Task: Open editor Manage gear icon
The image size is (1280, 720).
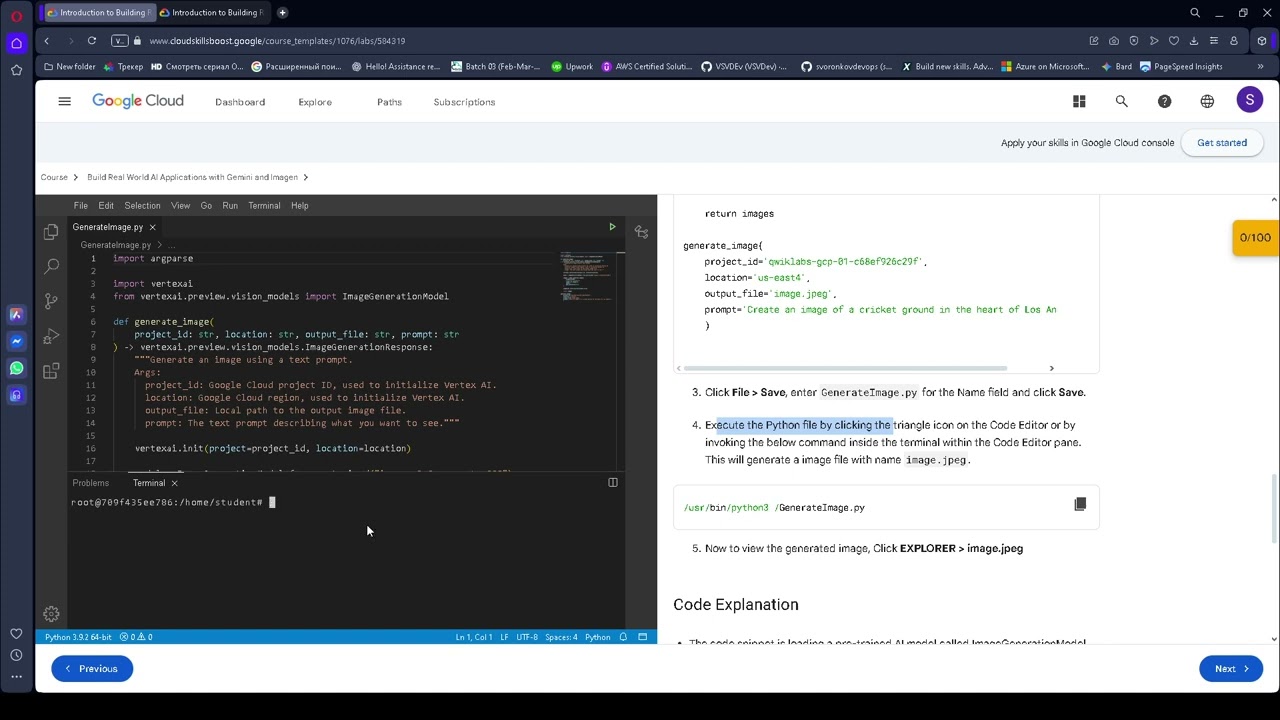Action: point(51,614)
